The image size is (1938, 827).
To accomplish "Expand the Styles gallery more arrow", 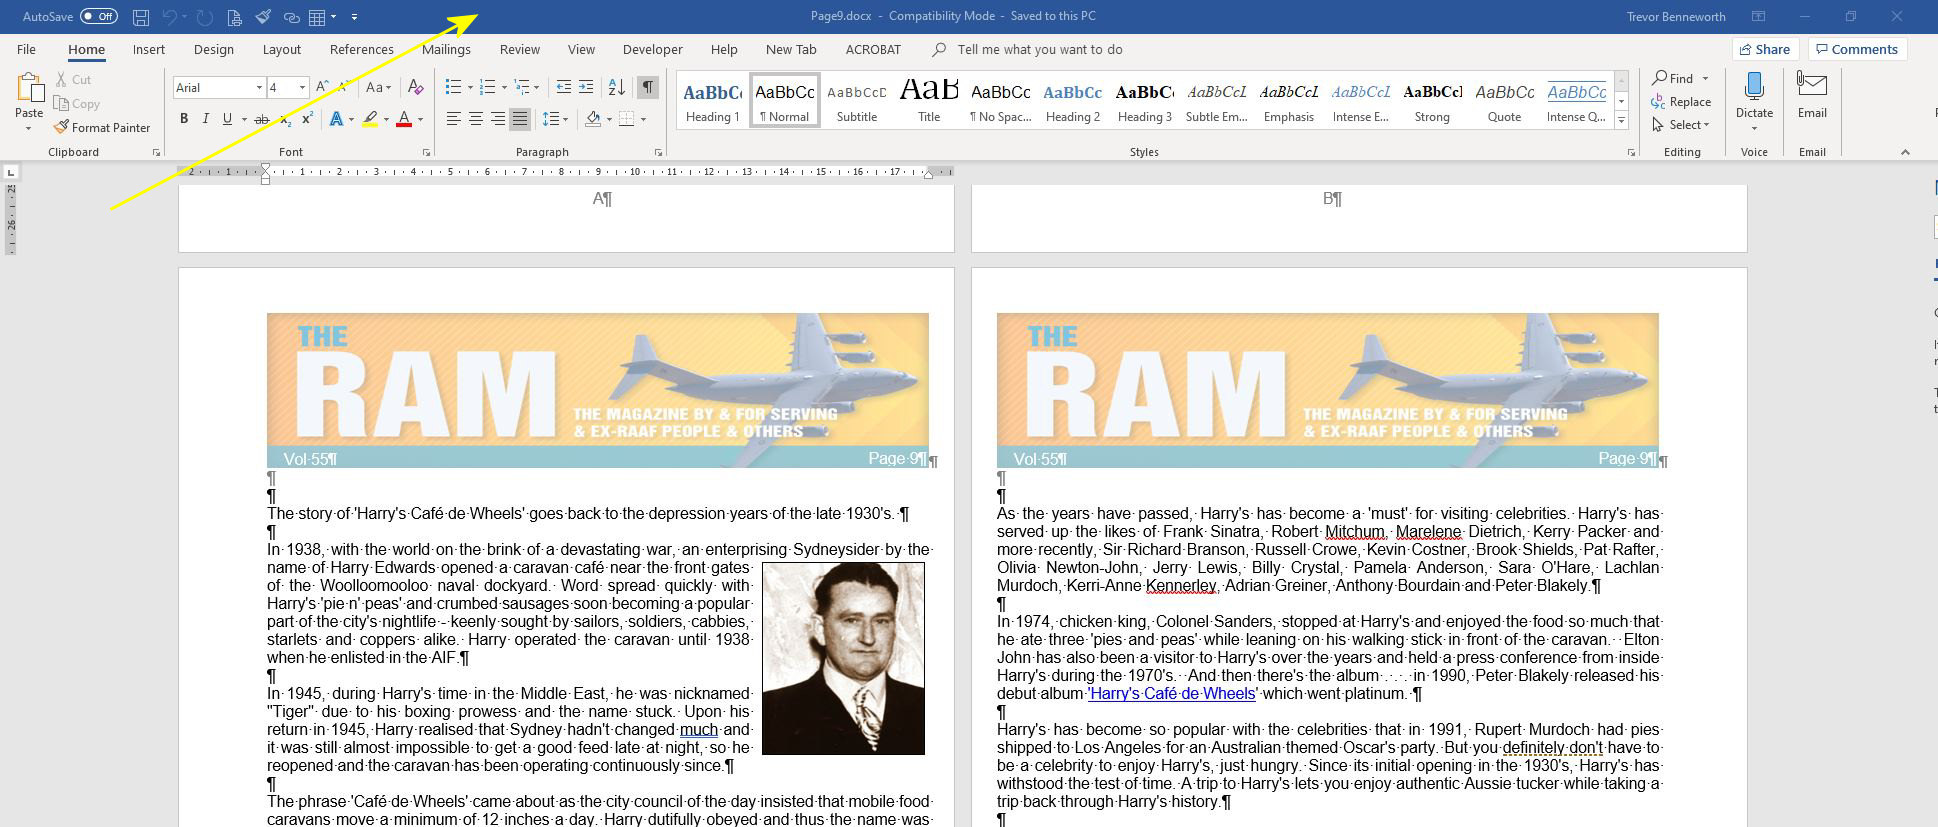I will pyautogui.click(x=1622, y=122).
